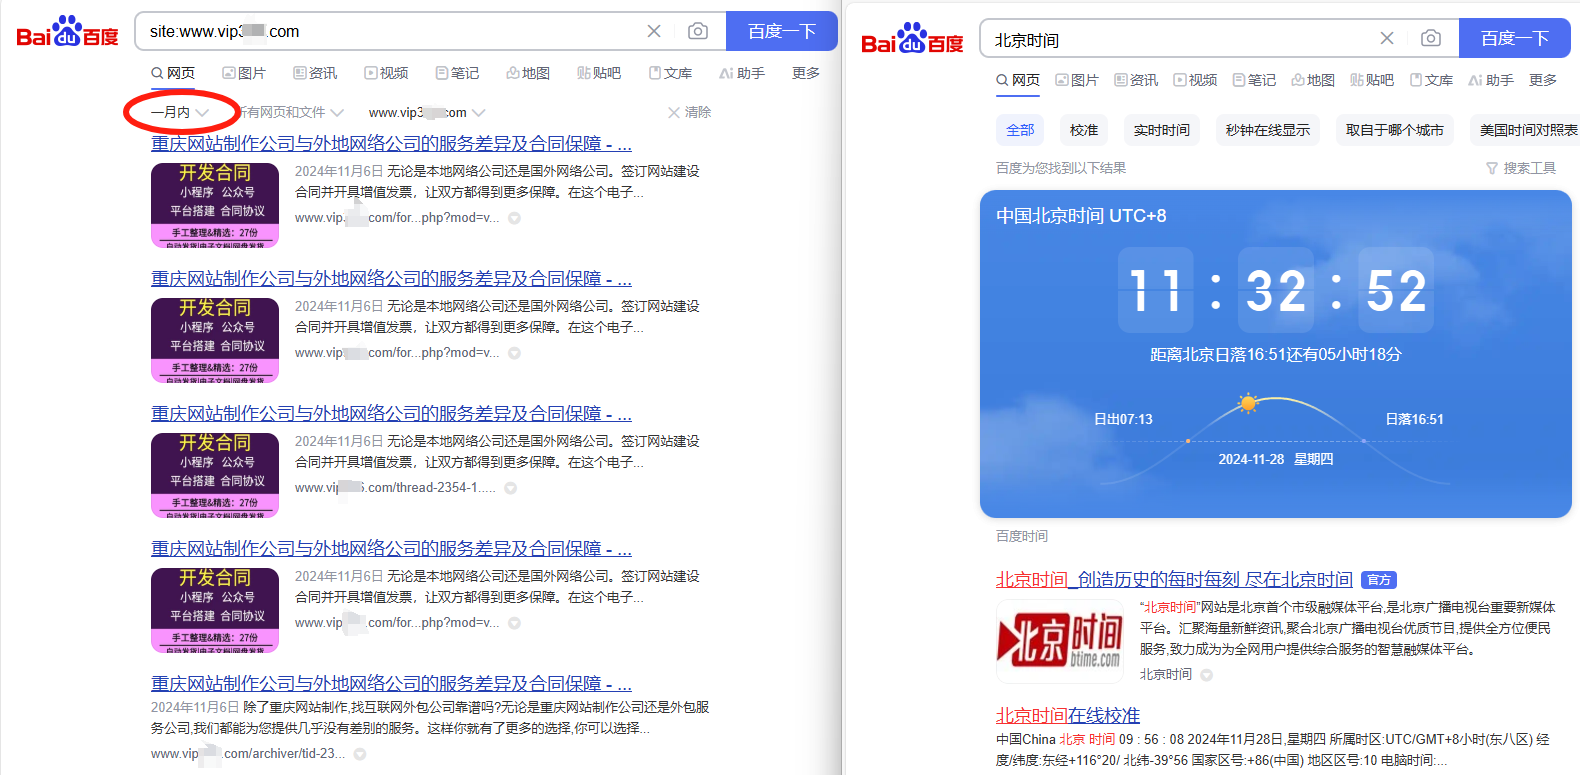
Task: Click the arrow icon beside archiver/tid-23 URL
Action: (x=360, y=754)
